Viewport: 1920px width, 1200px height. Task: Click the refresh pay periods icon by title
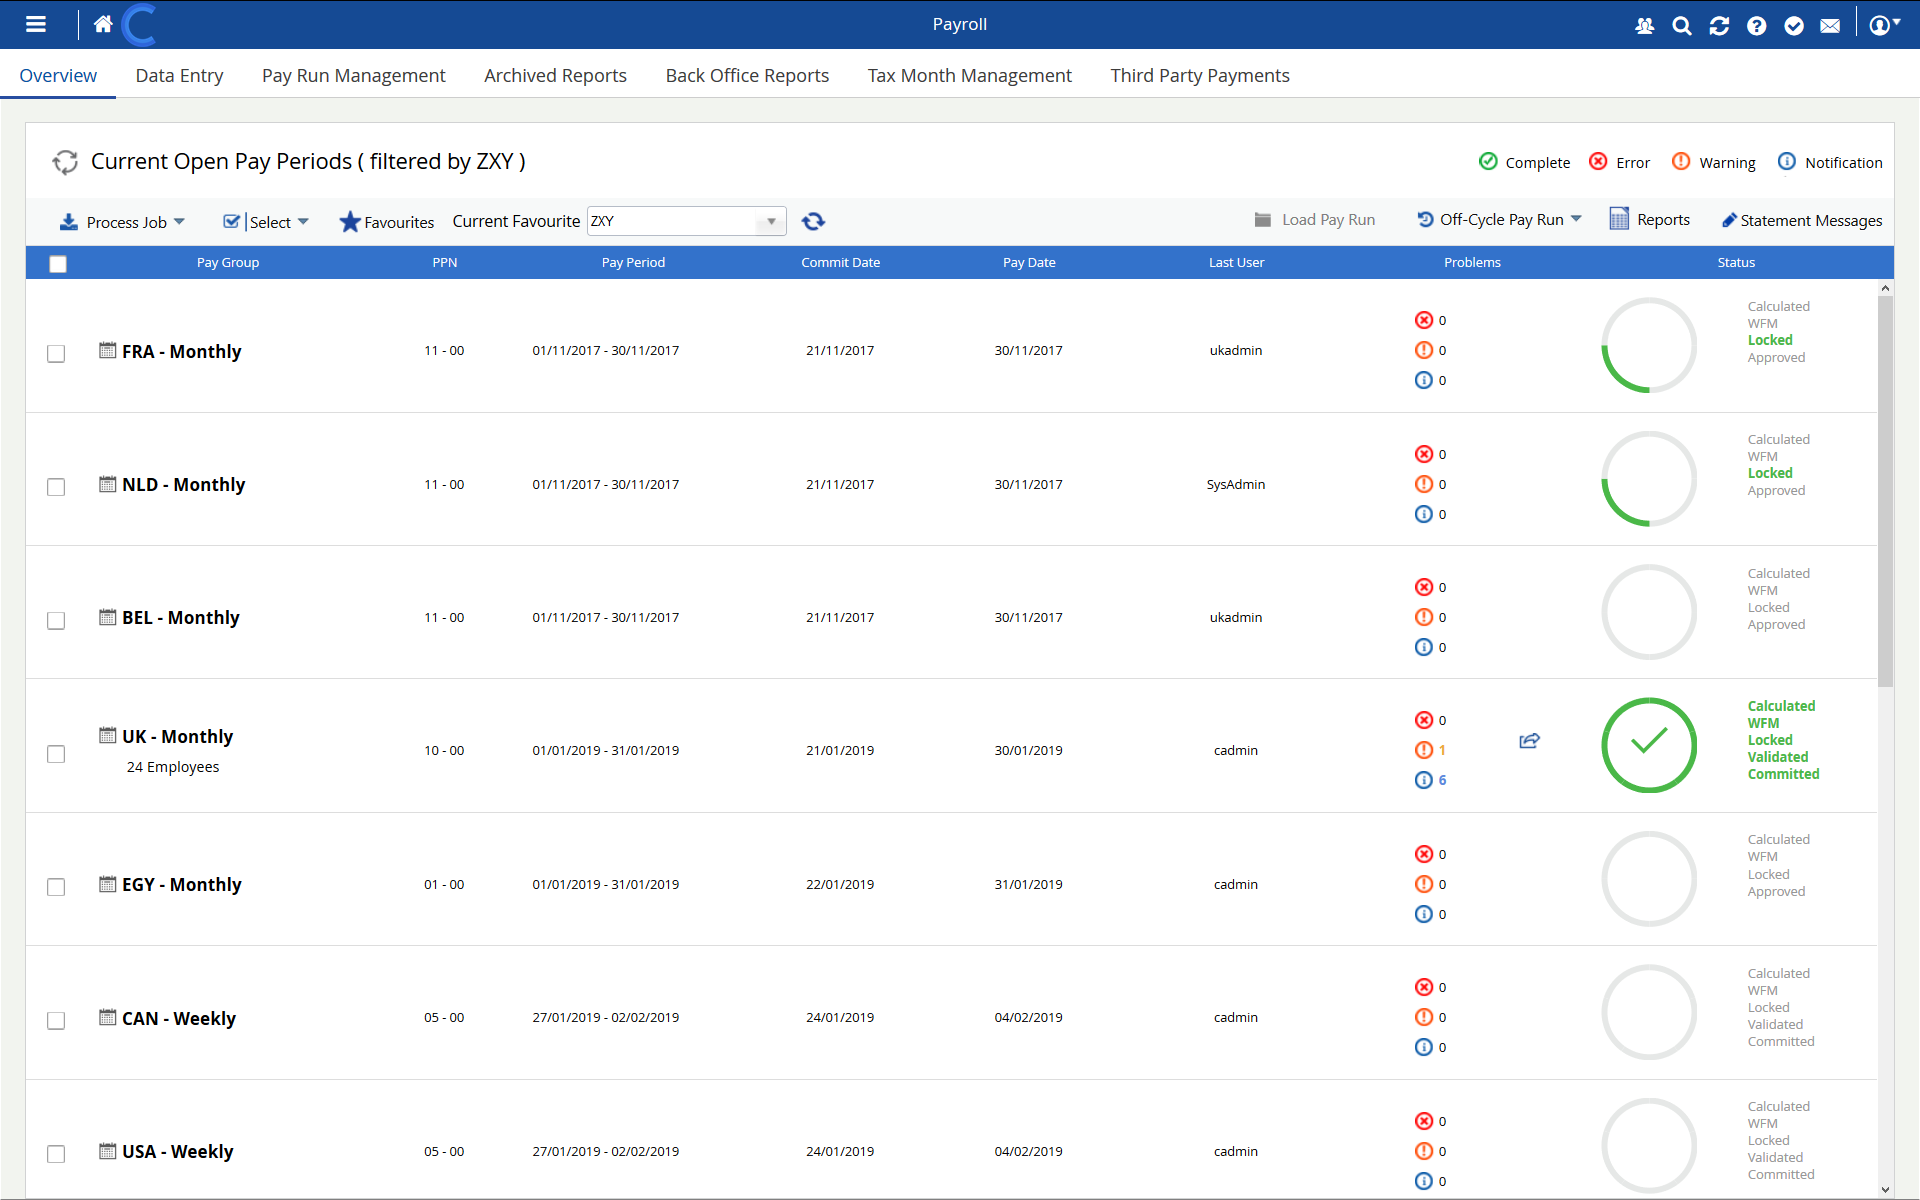click(66, 162)
